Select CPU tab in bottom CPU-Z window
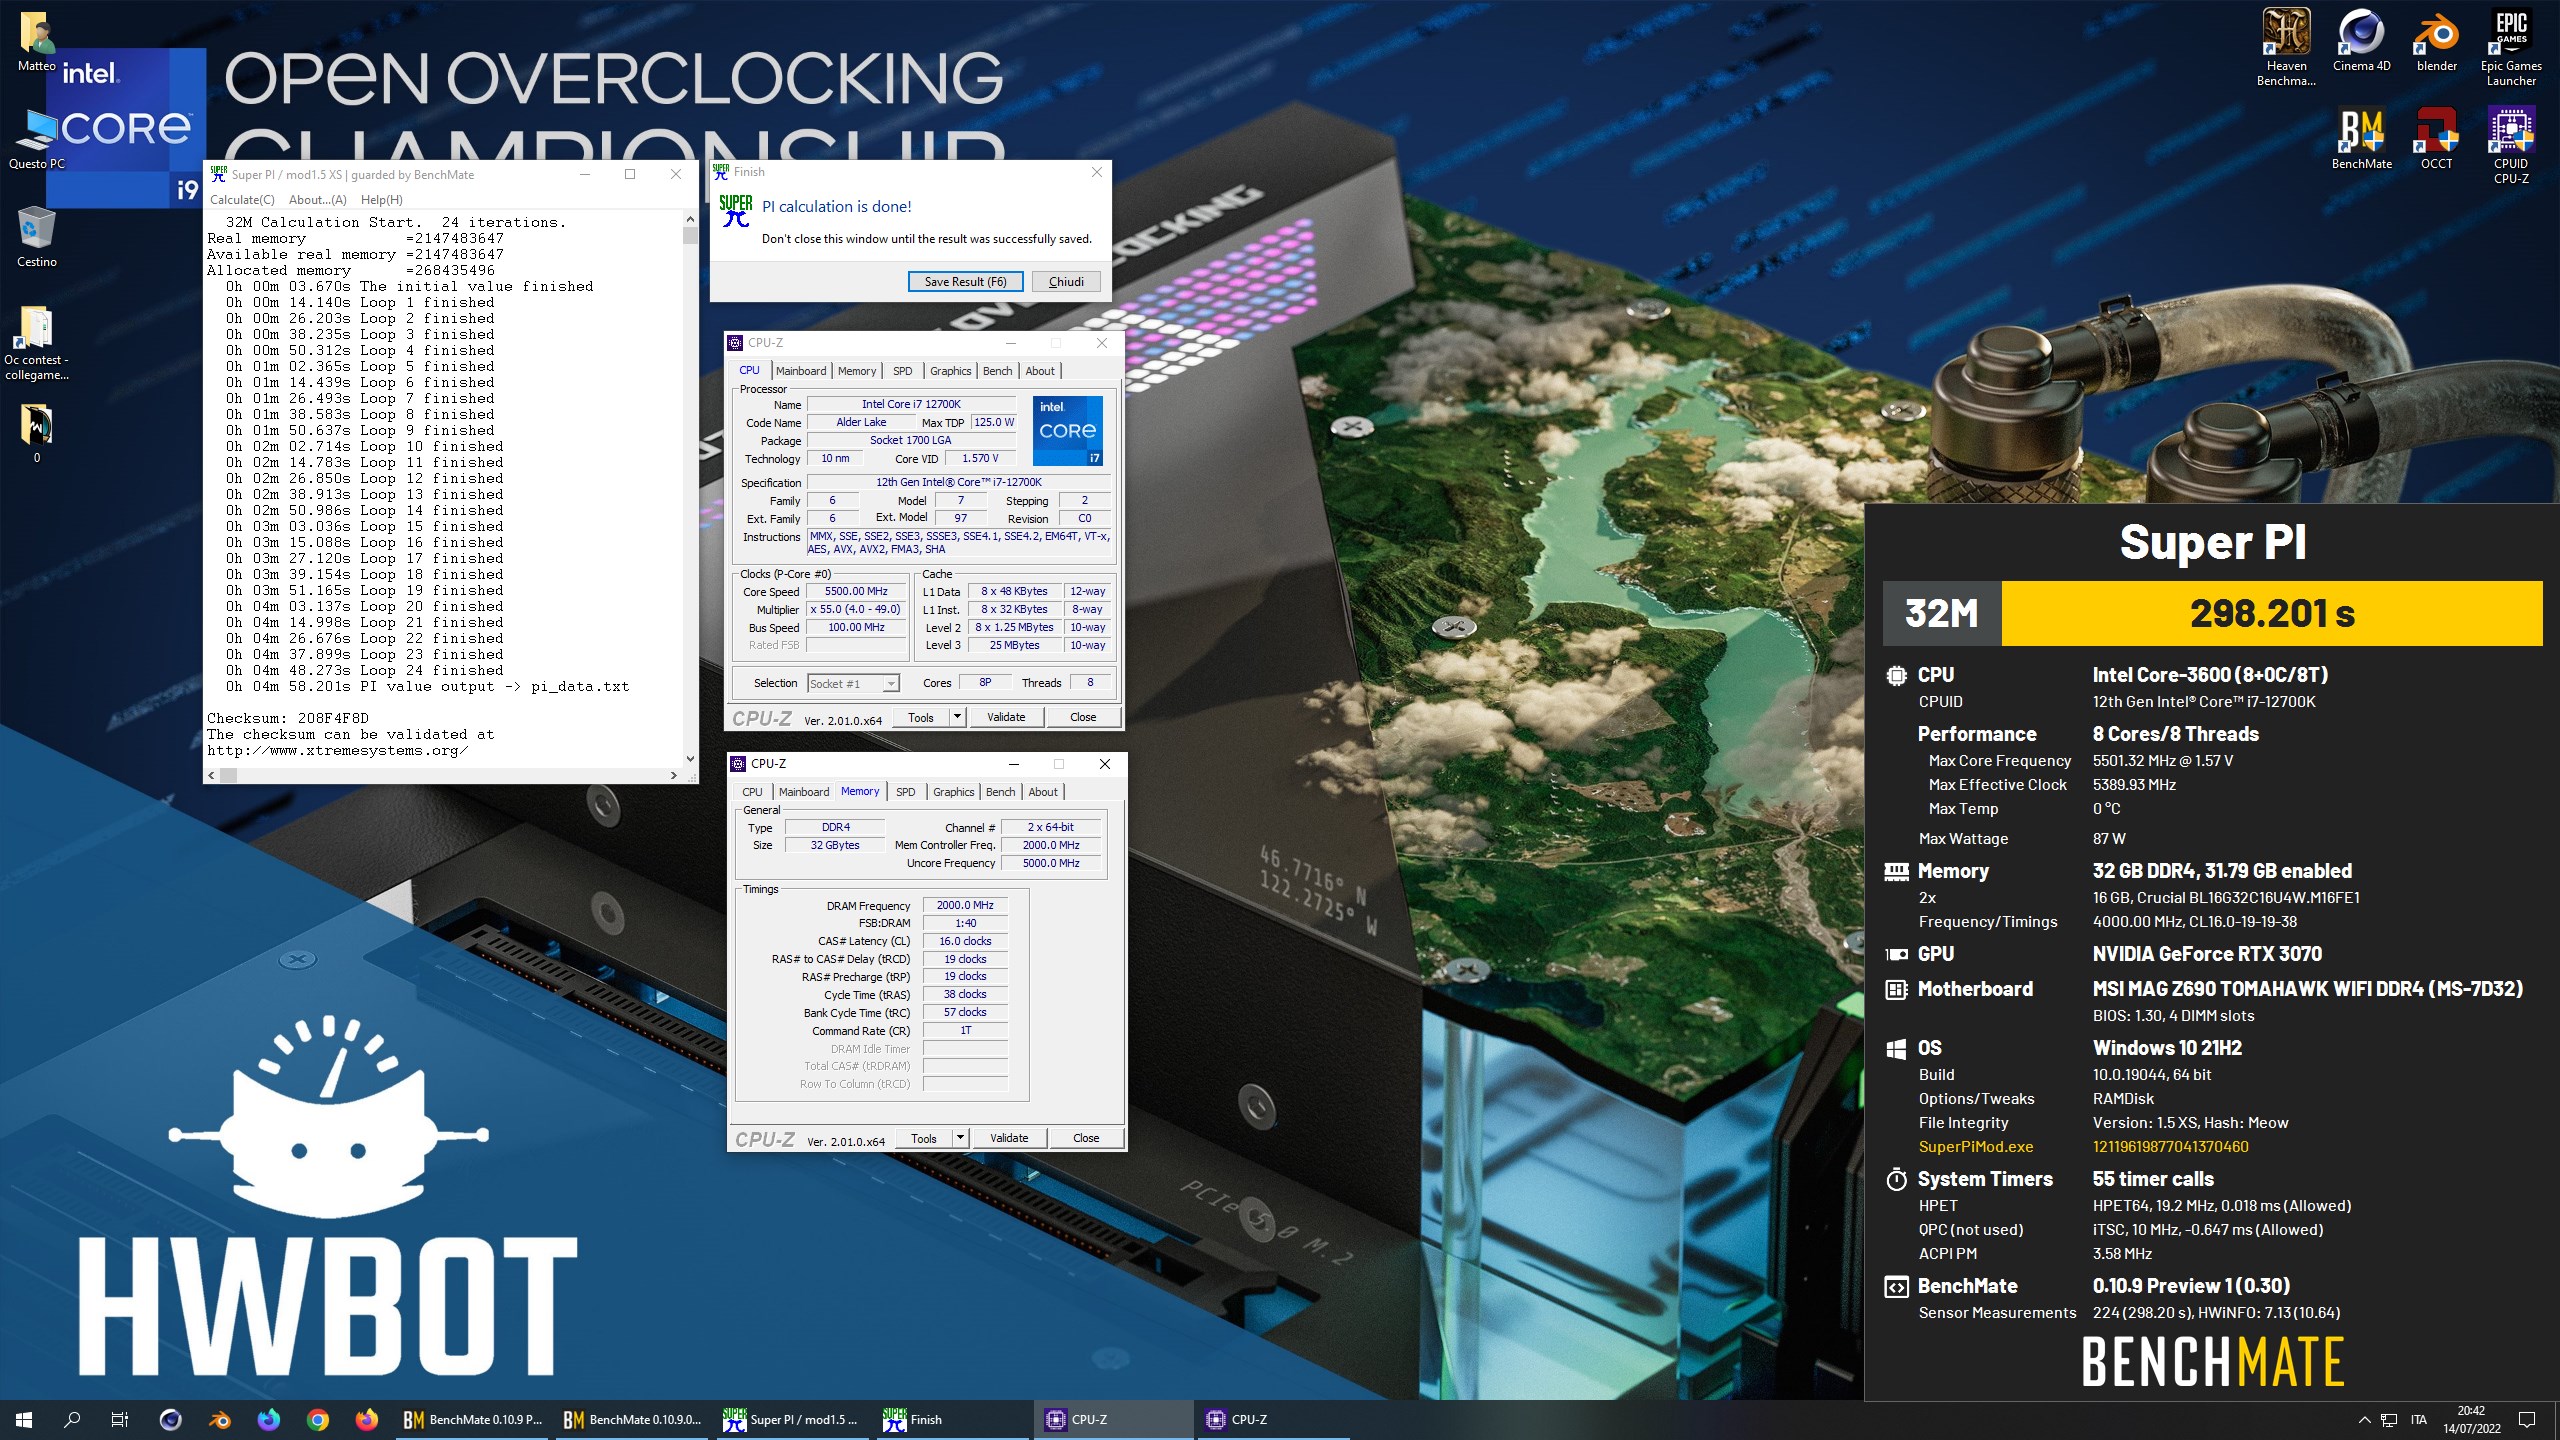The image size is (2560, 1440). point(752,792)
